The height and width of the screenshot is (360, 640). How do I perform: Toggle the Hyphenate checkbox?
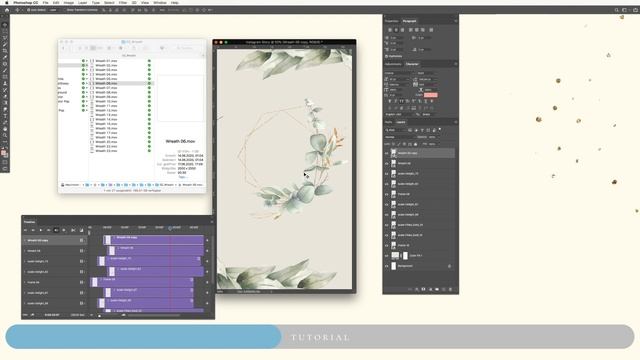[387, 56]
